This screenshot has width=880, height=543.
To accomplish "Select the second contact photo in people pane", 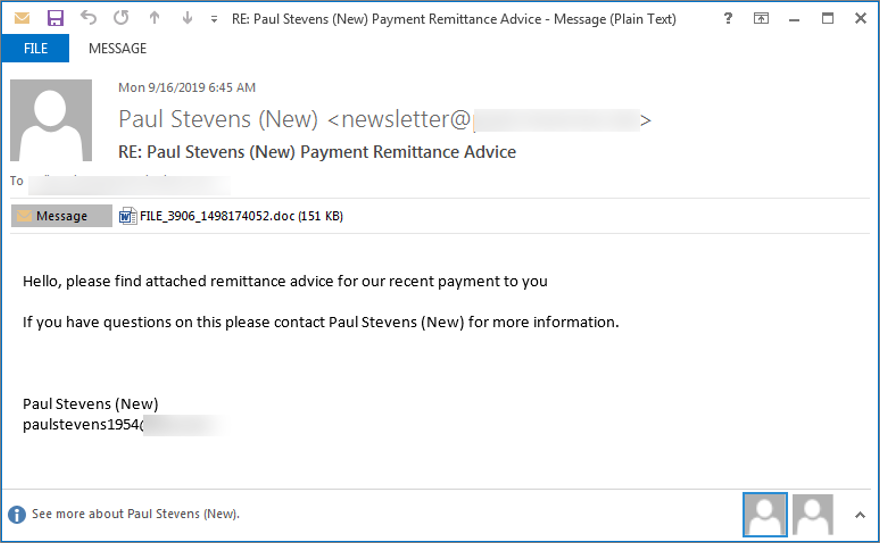I will pos(813,514).
